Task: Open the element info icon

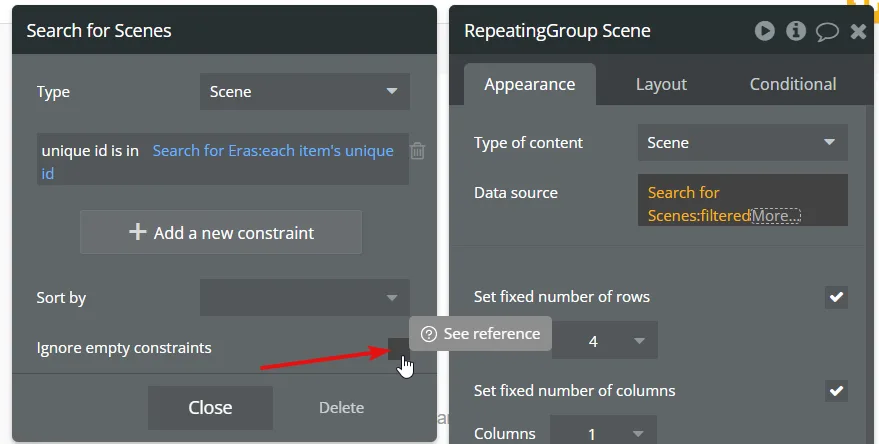Action: [x=795, y=30]
